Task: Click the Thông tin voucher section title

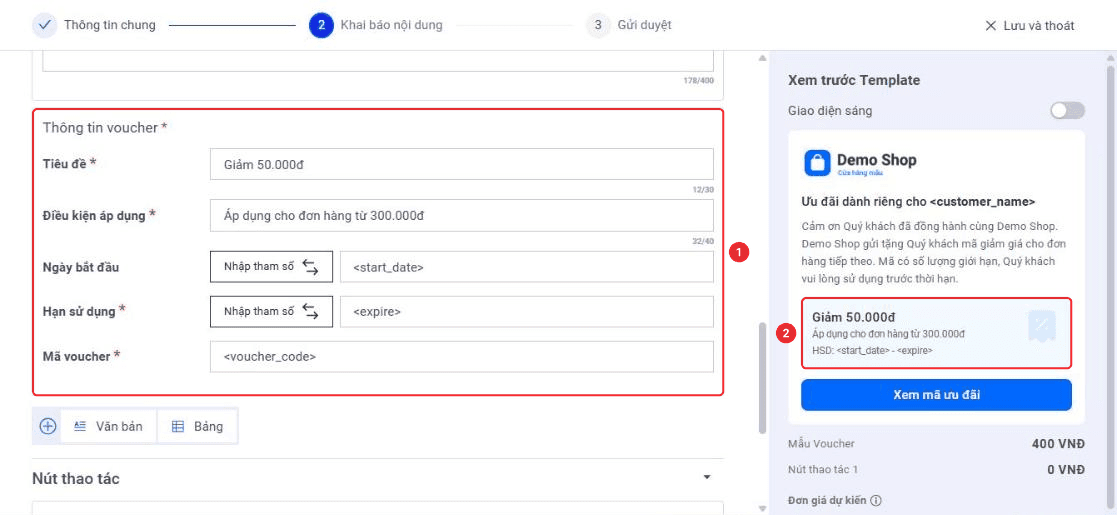Action: pos(105,128)
